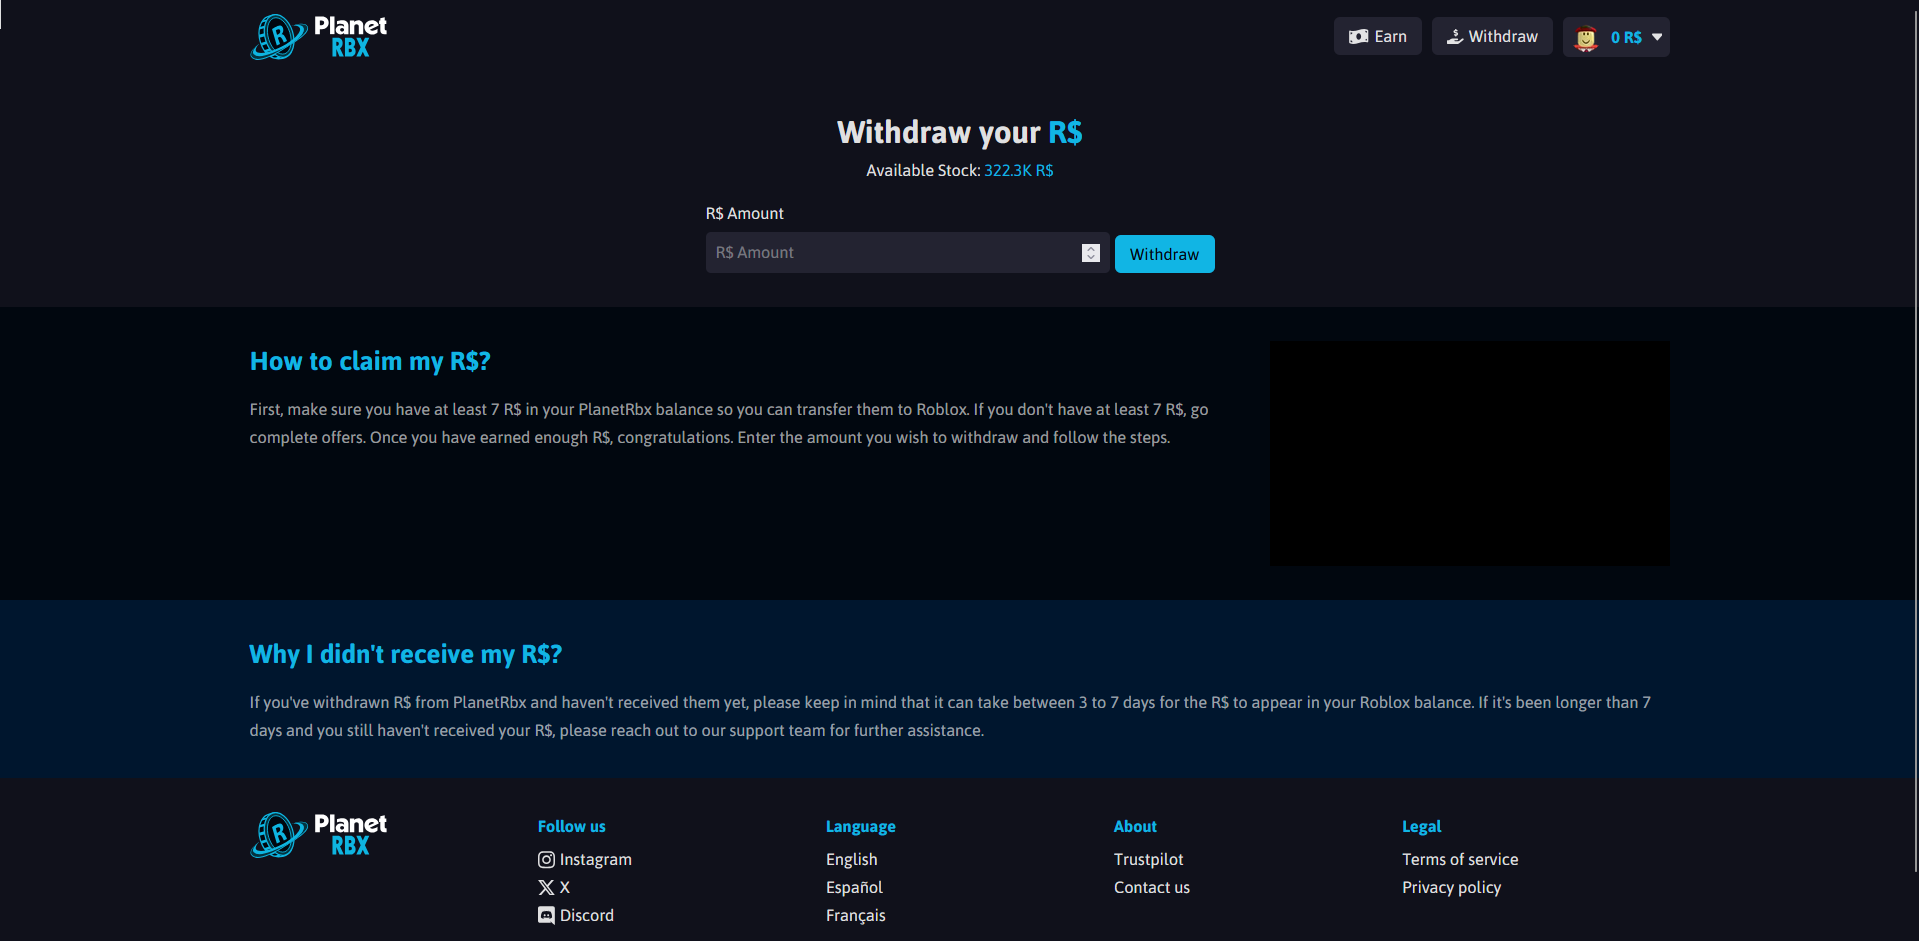This screenshot has width=1919, height=941.
Task: Click 'Why I didn't receive my R$?' heading
Action: coord(406,654)
